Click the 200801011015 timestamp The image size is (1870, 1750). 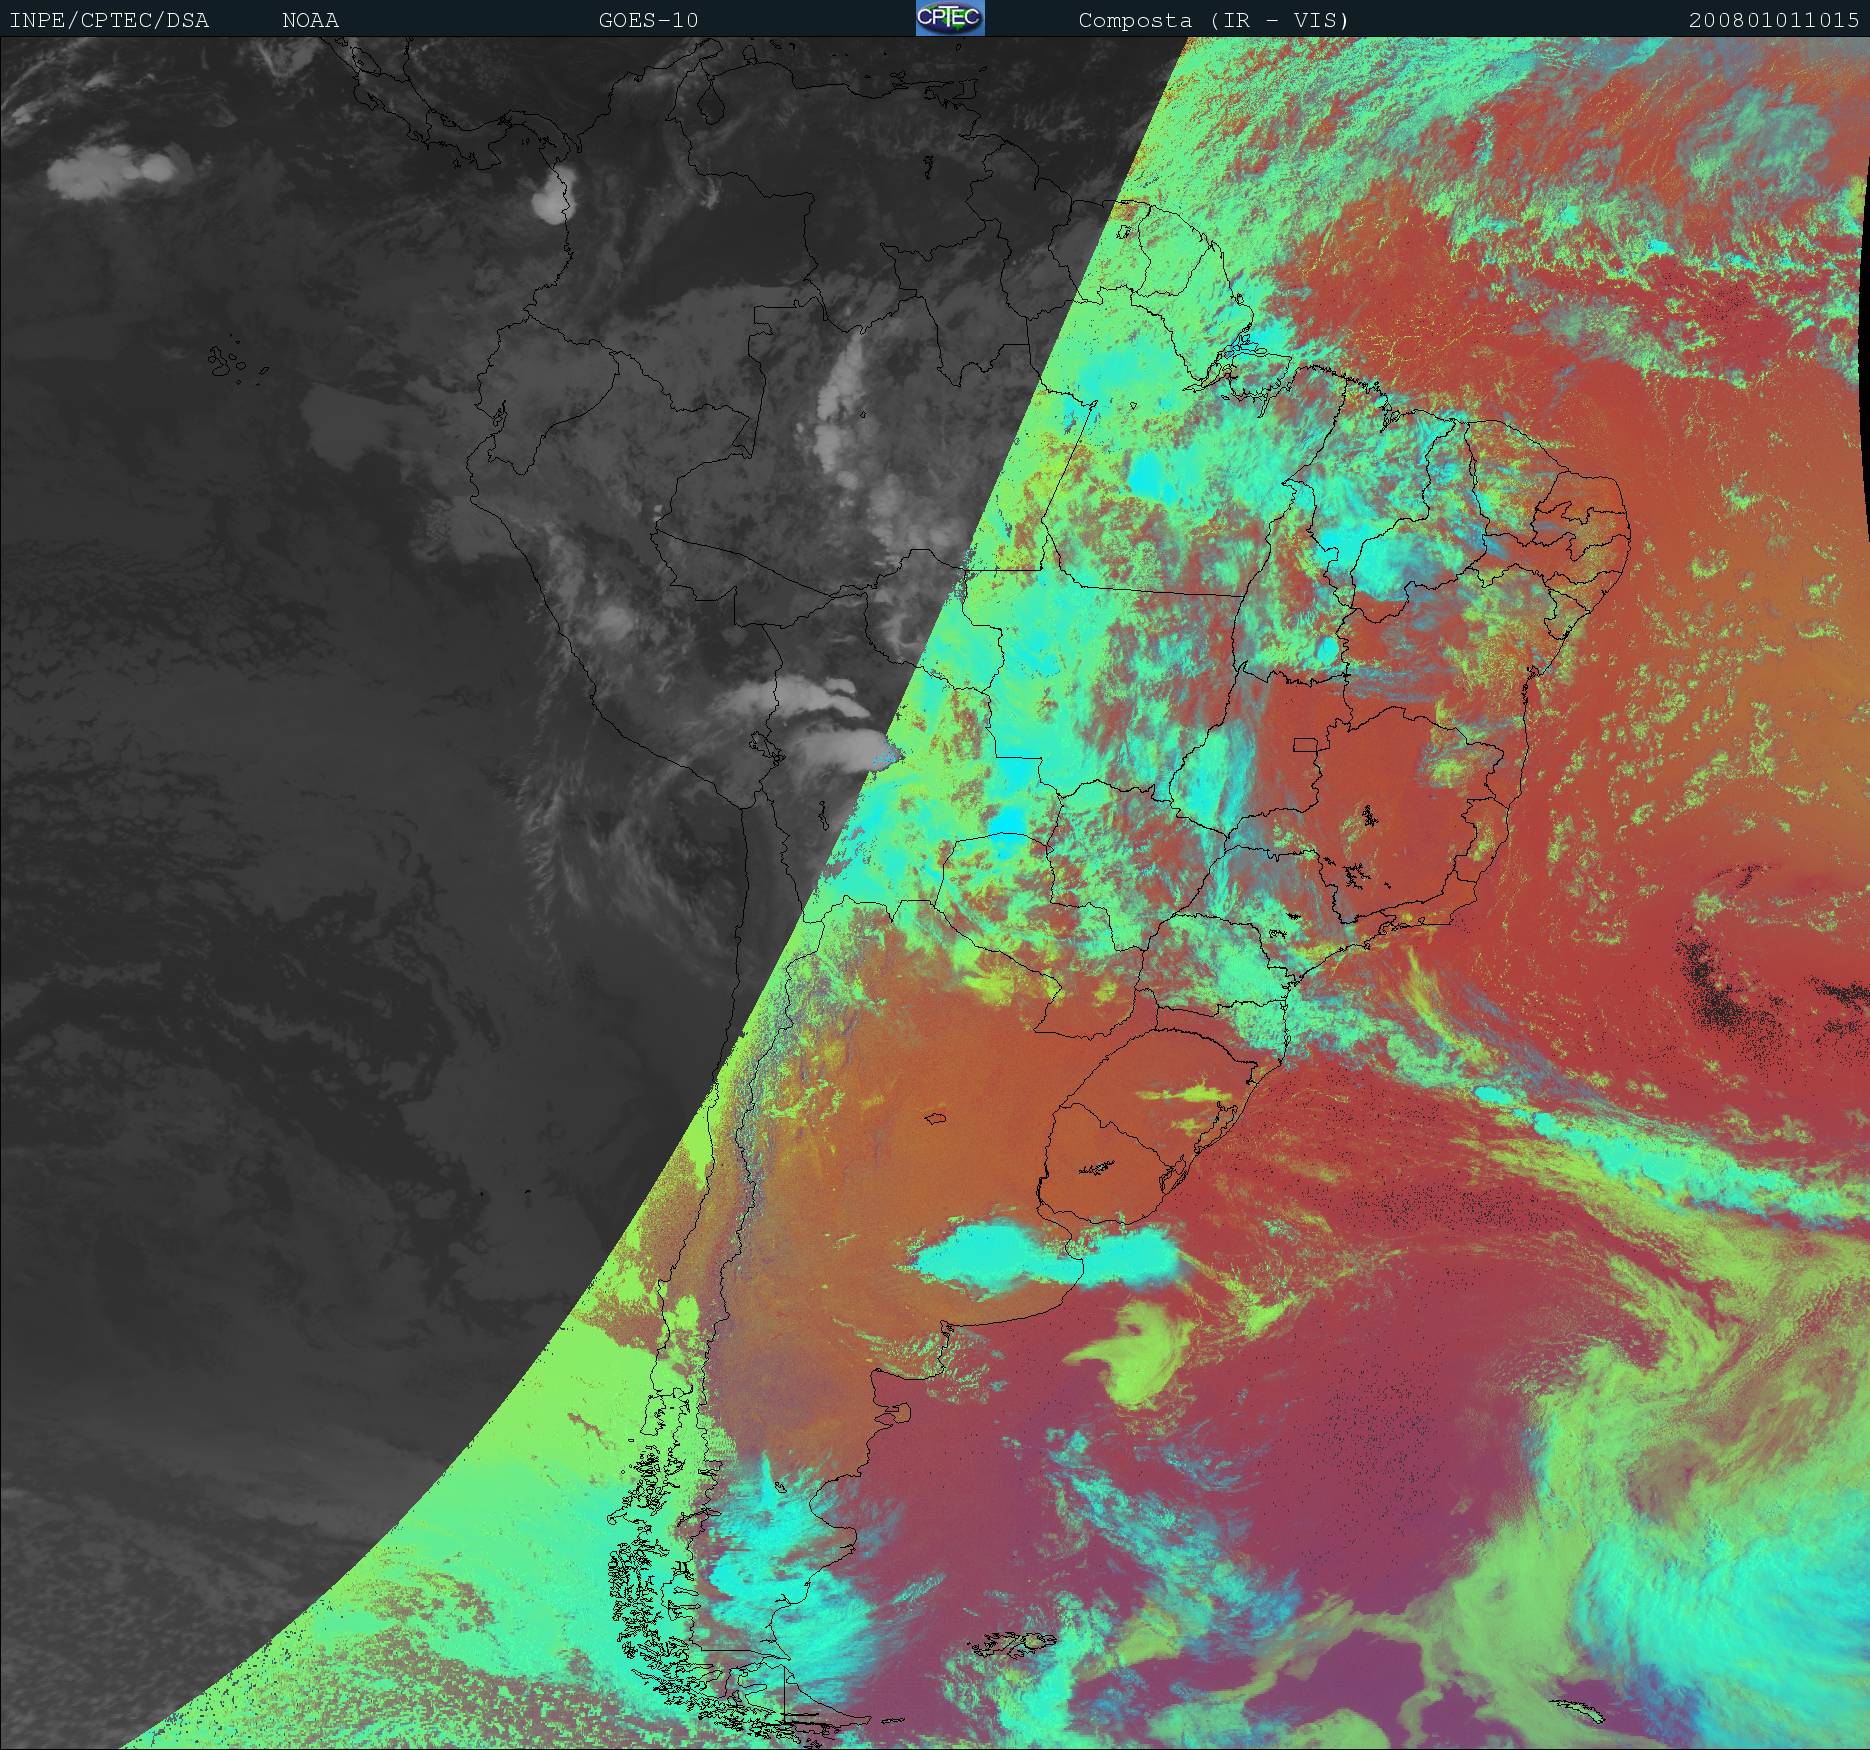1774,20
